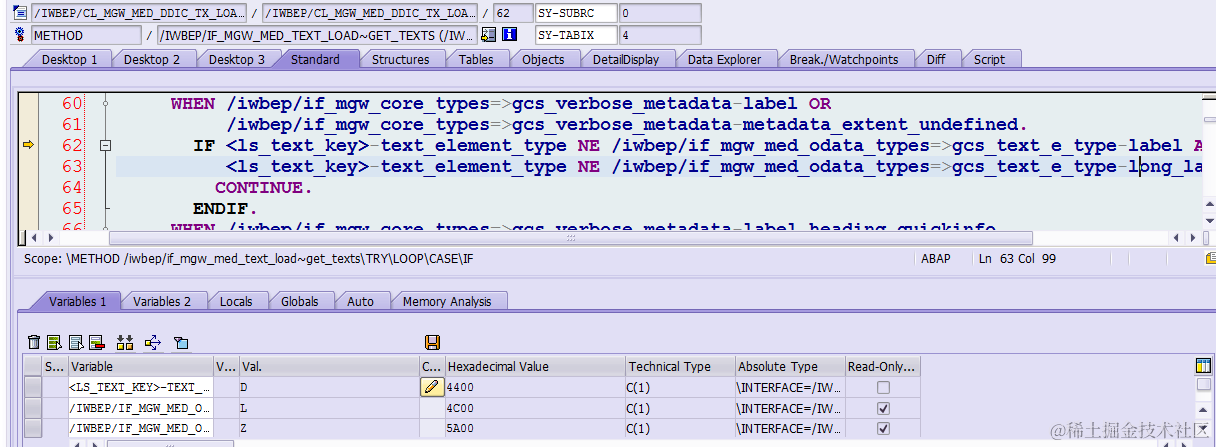Image resolution: width=1216 pixels, height=447 pixels.
Task: Click the table layout icon at right edge
Action: tap(1204, 366)
